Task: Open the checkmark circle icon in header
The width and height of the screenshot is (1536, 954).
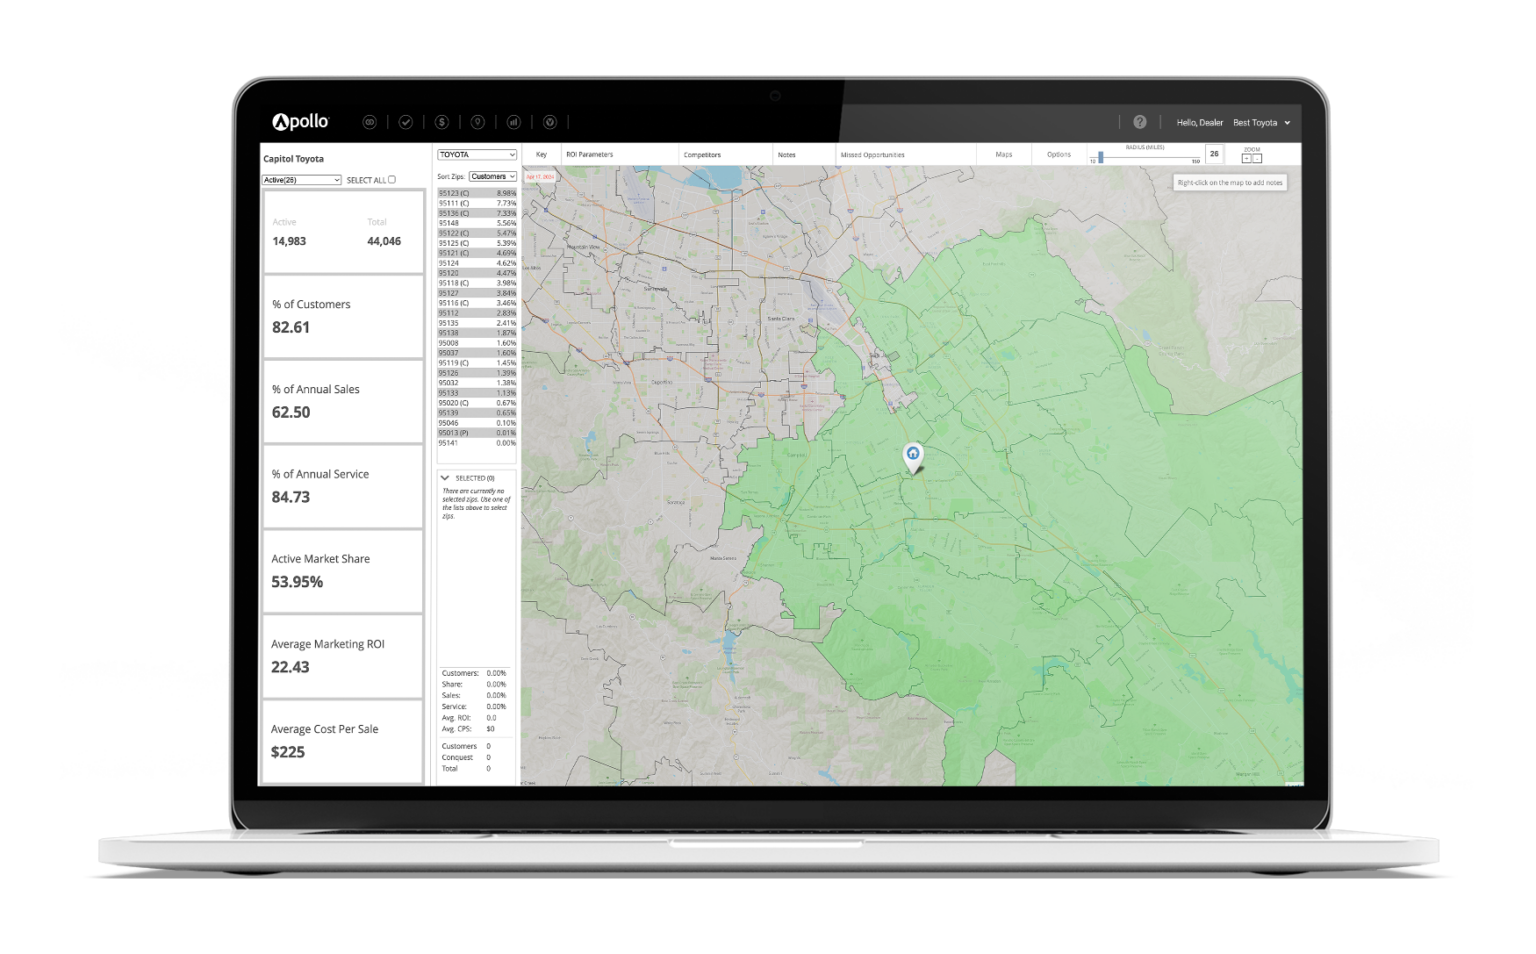Action: (x=405, y=122)
